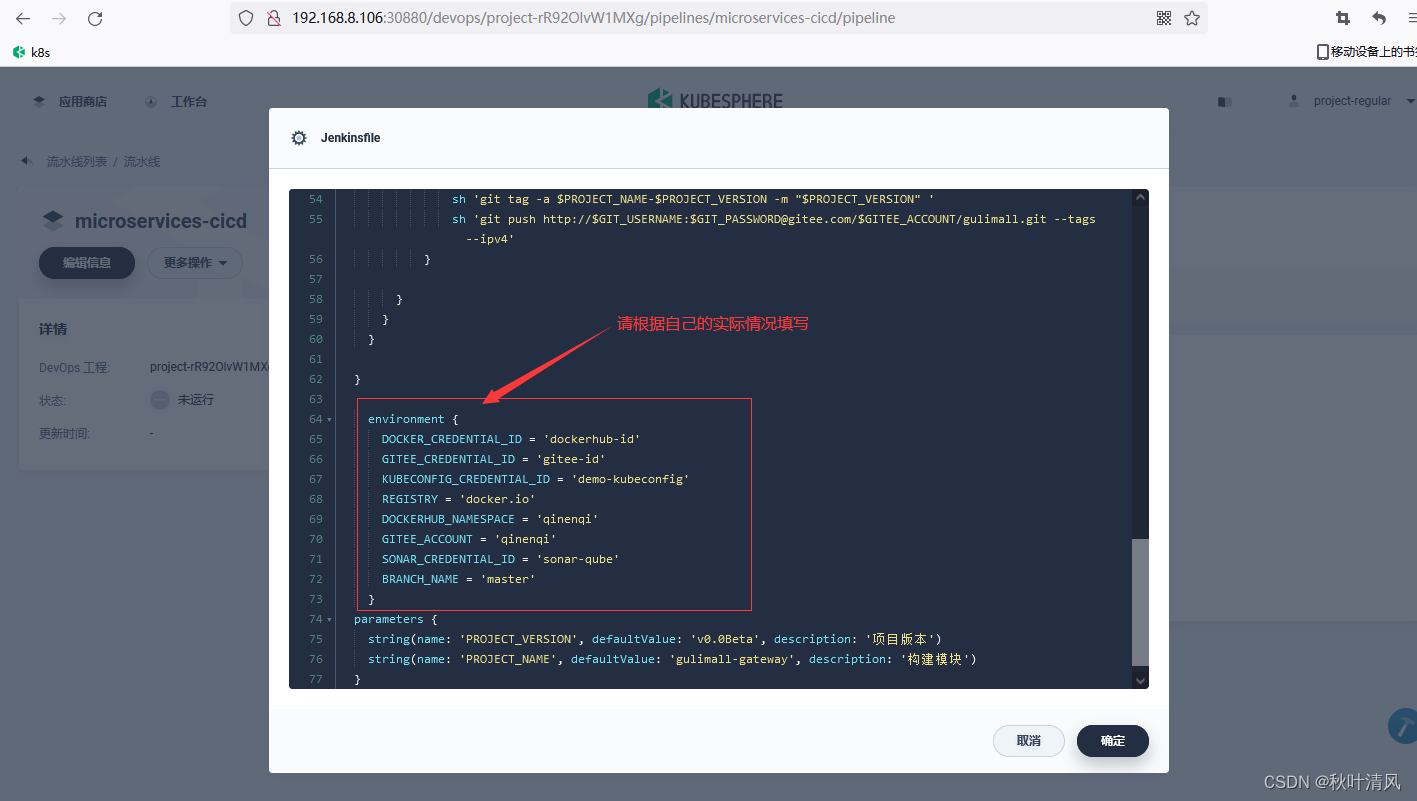Click the SONAR_CREDENTIAL_ID line
This screenshot has width=1417, height=801.
pyautogui.click(x=500, y=559)
